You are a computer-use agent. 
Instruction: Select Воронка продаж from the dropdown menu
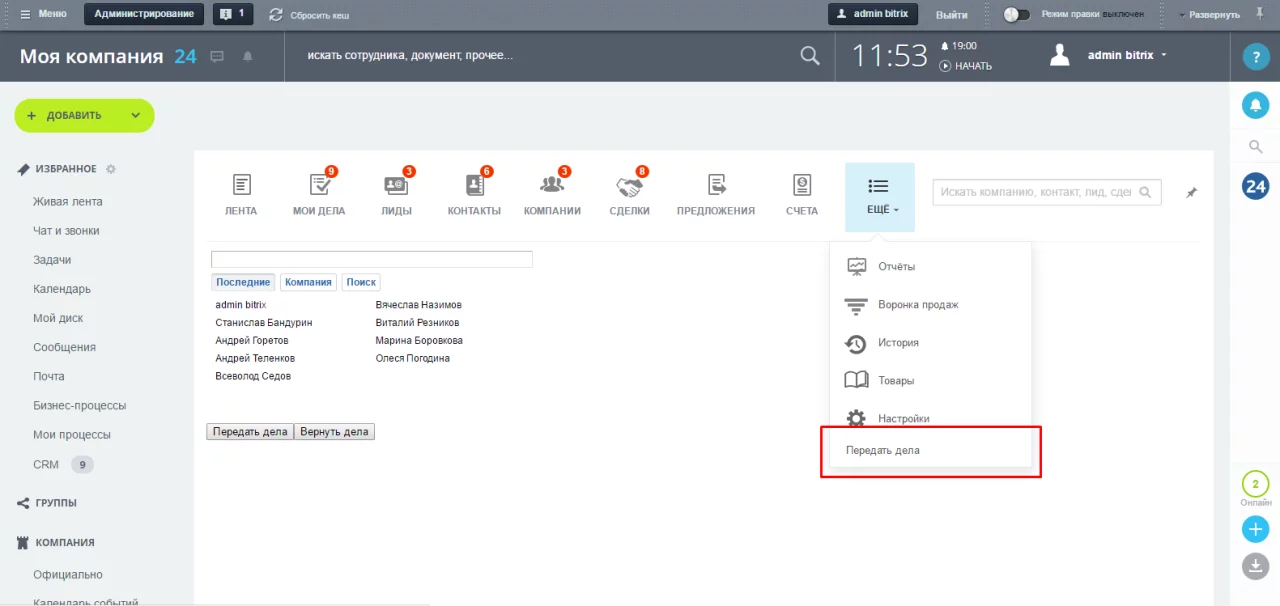click(x=917, y=305)
